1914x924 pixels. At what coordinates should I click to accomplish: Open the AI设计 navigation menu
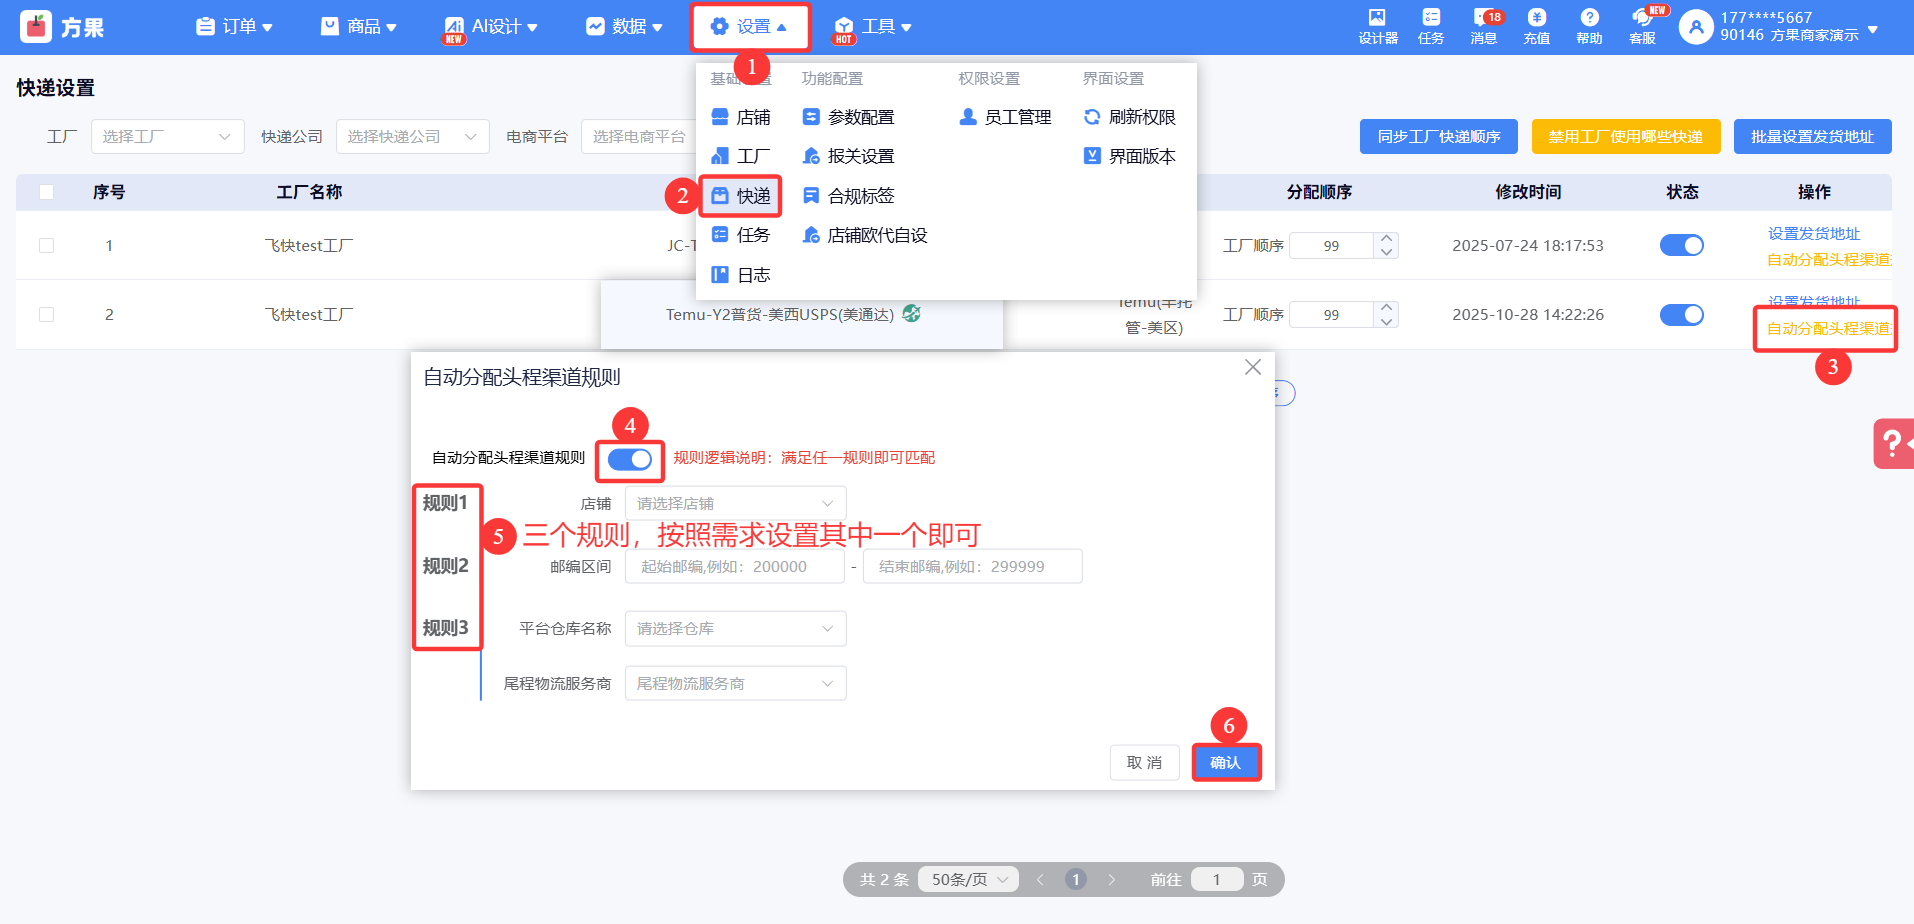click(491, 27)
